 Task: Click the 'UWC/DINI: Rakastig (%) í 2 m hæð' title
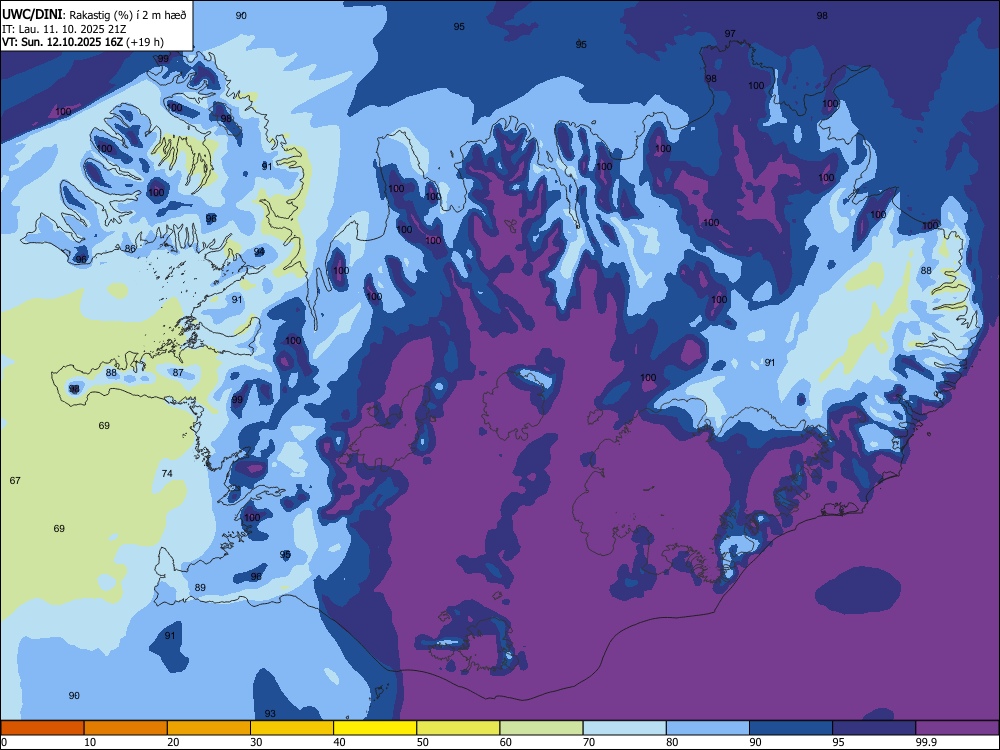point(94,15)
